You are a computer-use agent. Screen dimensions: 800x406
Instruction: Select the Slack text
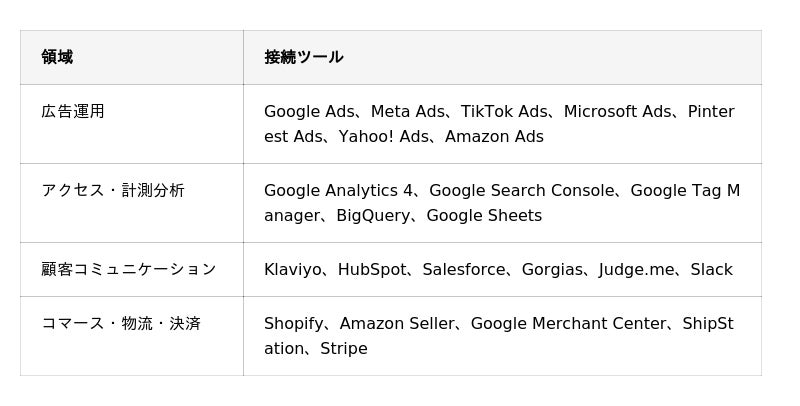pyautogui.click(x=711, y=269)
